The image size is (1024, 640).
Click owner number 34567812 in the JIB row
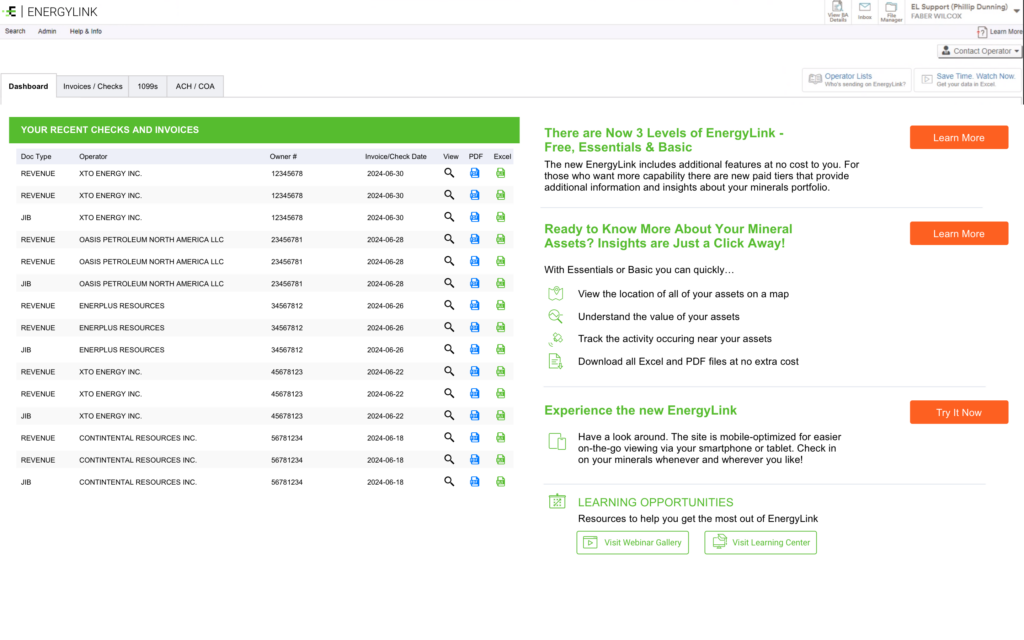tap(287, 350)
